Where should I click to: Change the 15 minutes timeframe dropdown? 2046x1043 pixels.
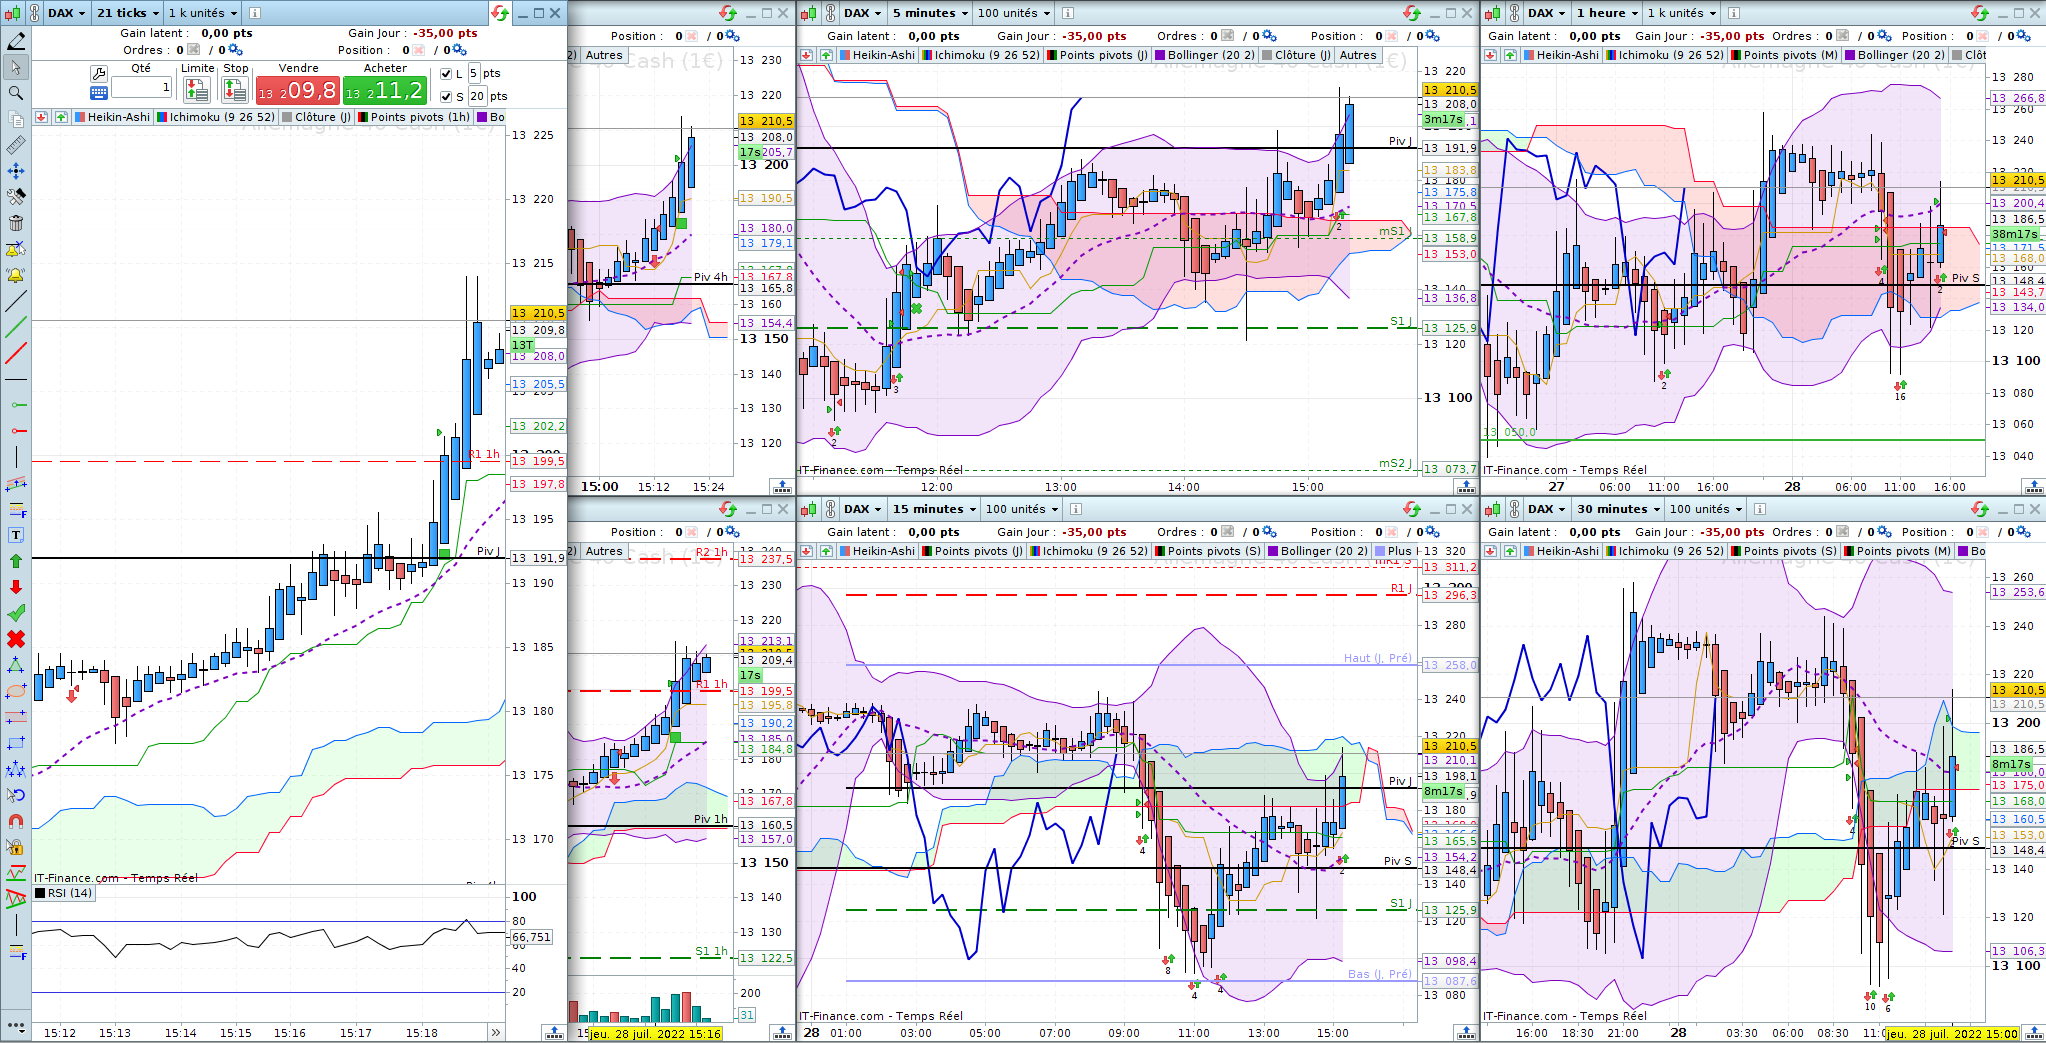coord(935,509)
